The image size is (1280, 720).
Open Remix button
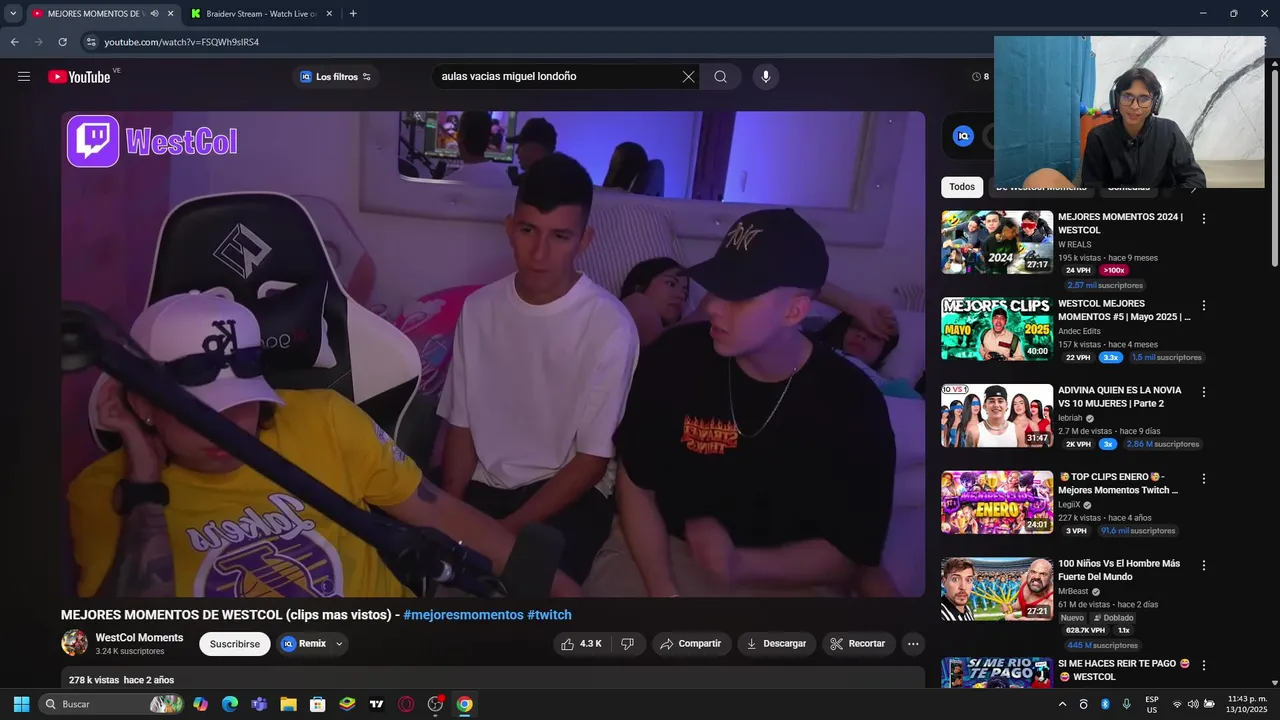303,644
